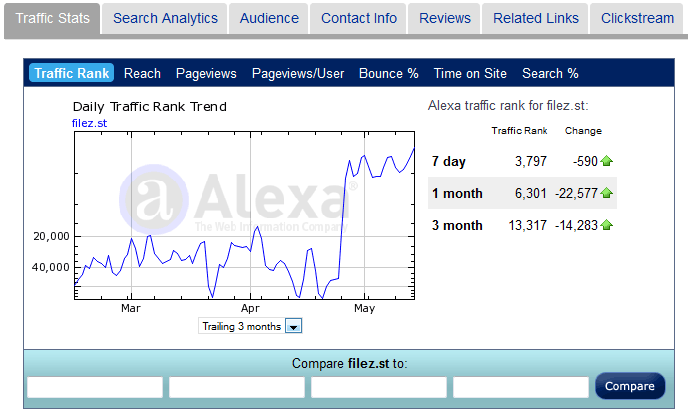This screenshot has width=691, height=412.
Task: Focus the last compare input field
Action: pyautogui.click(x=520, y=387)
